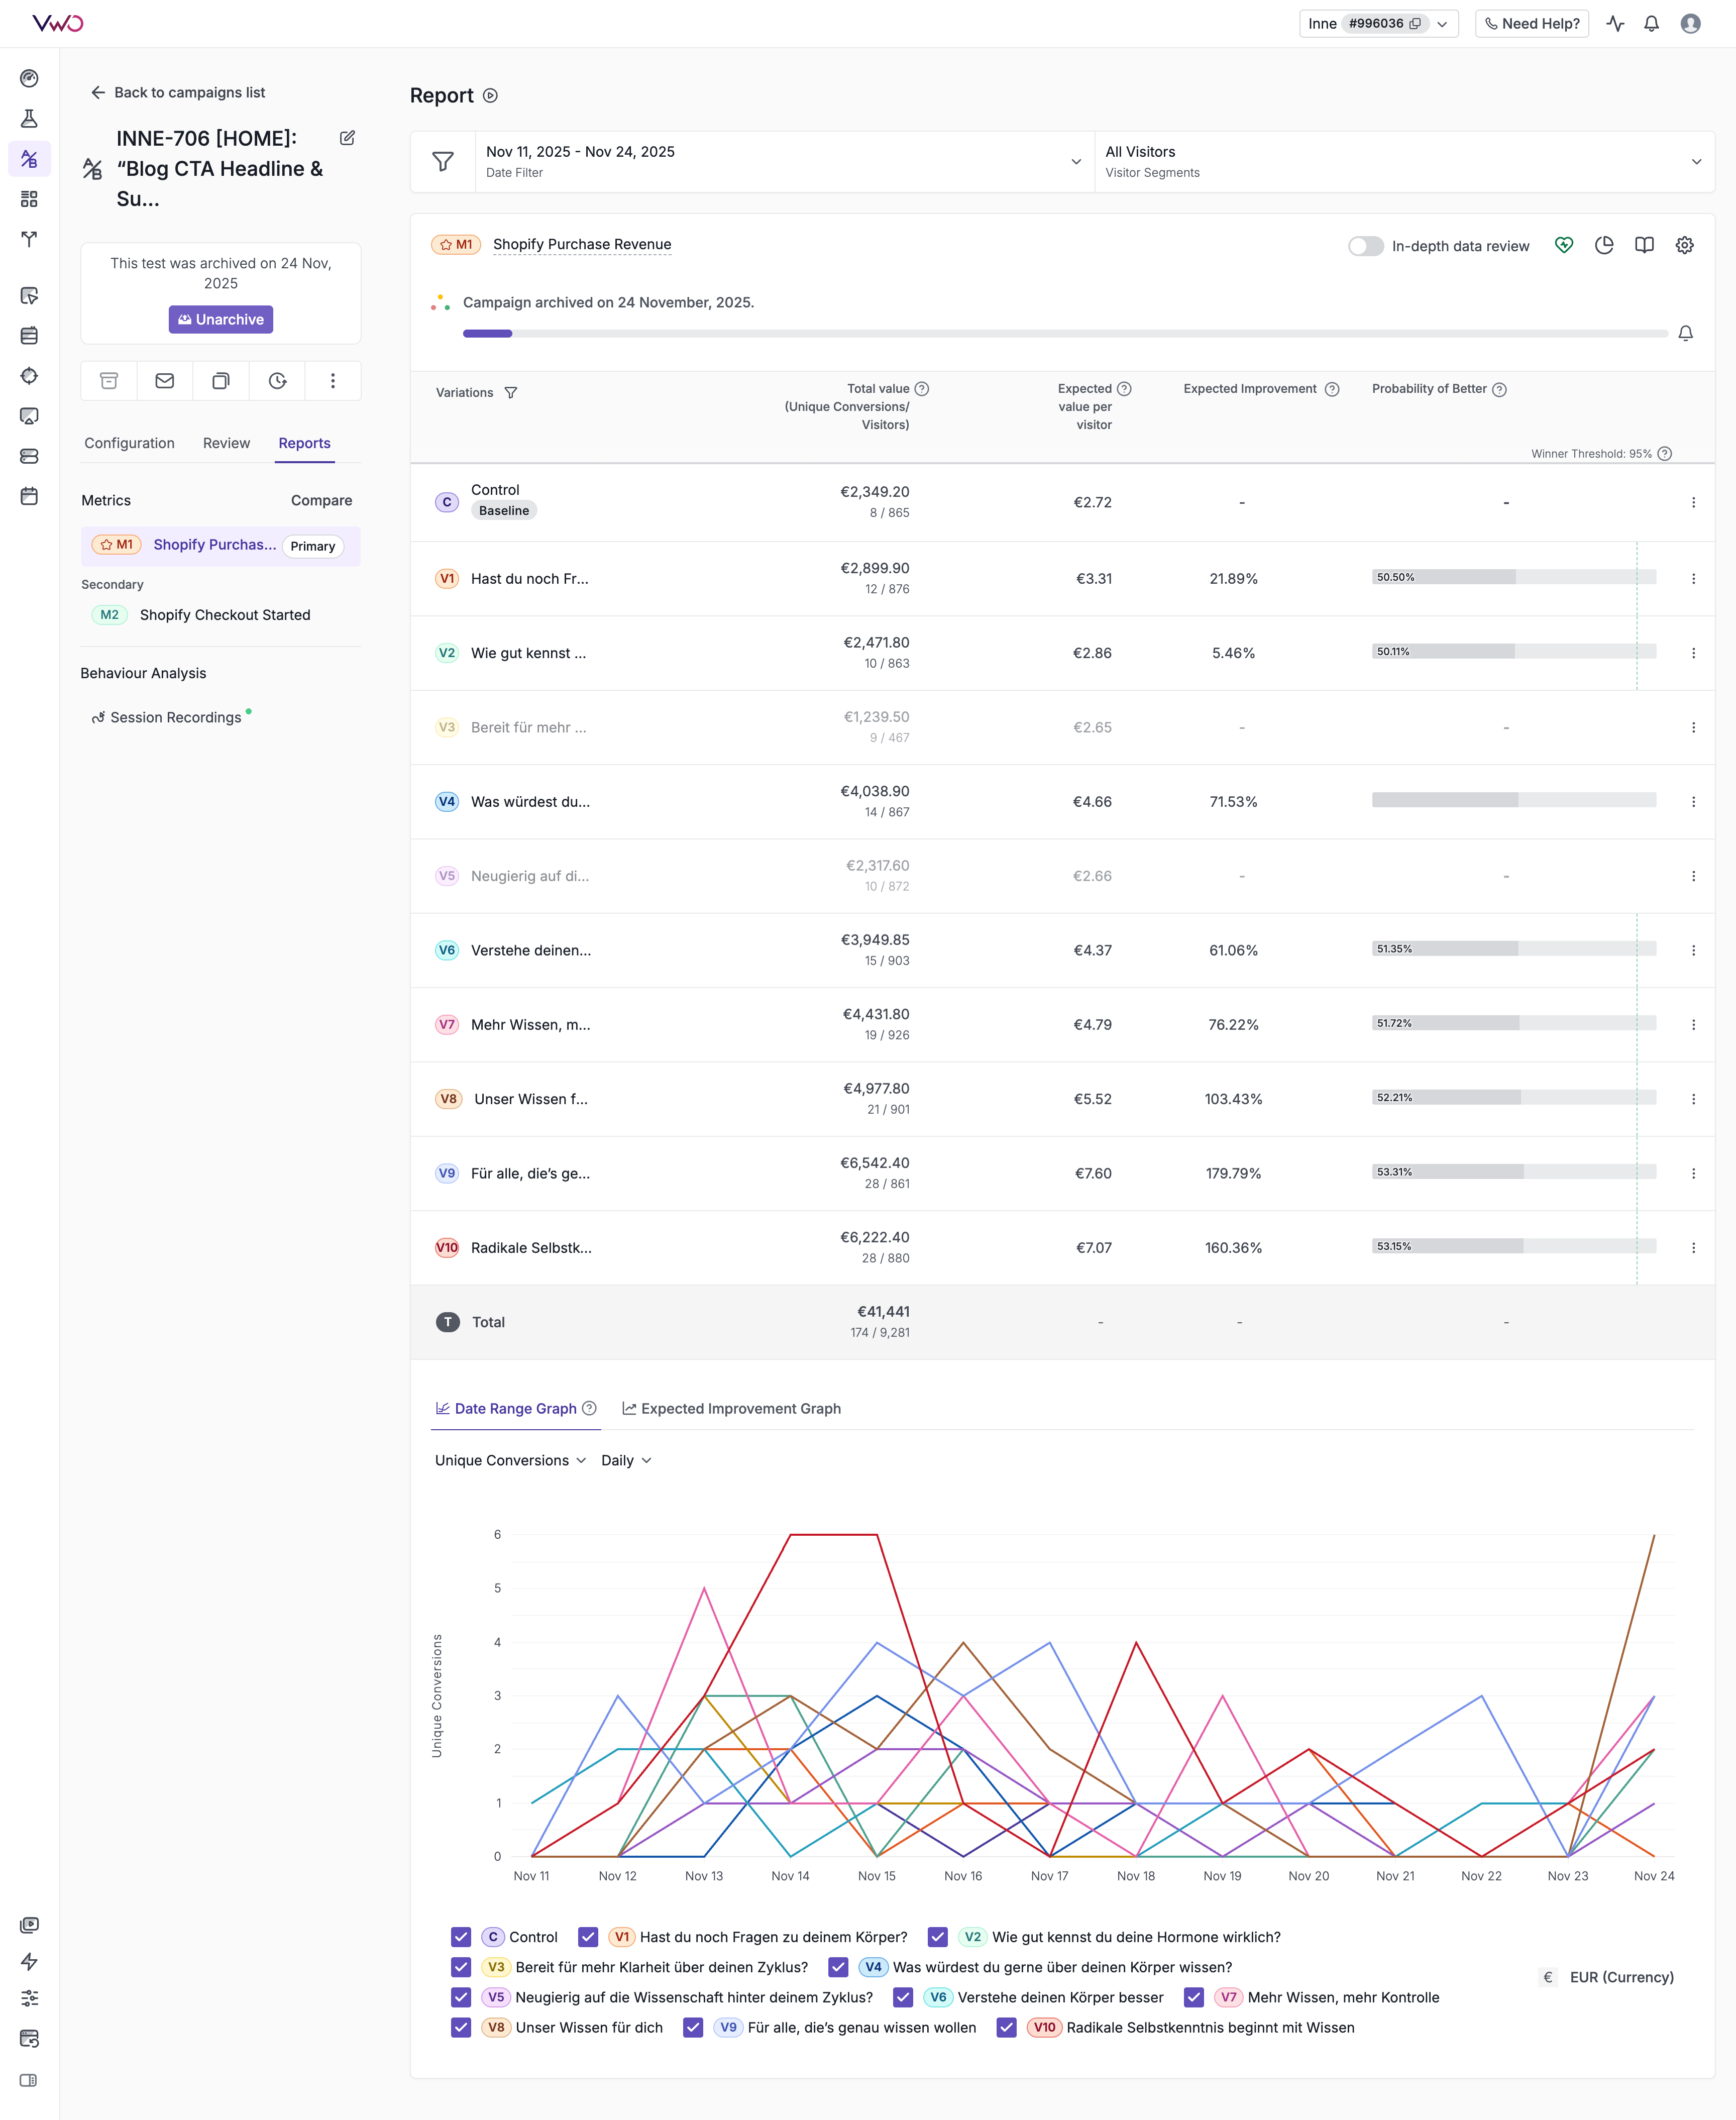Viewport: 1736px width, 2120px height.
Task: Click the archive campaign icon
Action: pos(109,381)
